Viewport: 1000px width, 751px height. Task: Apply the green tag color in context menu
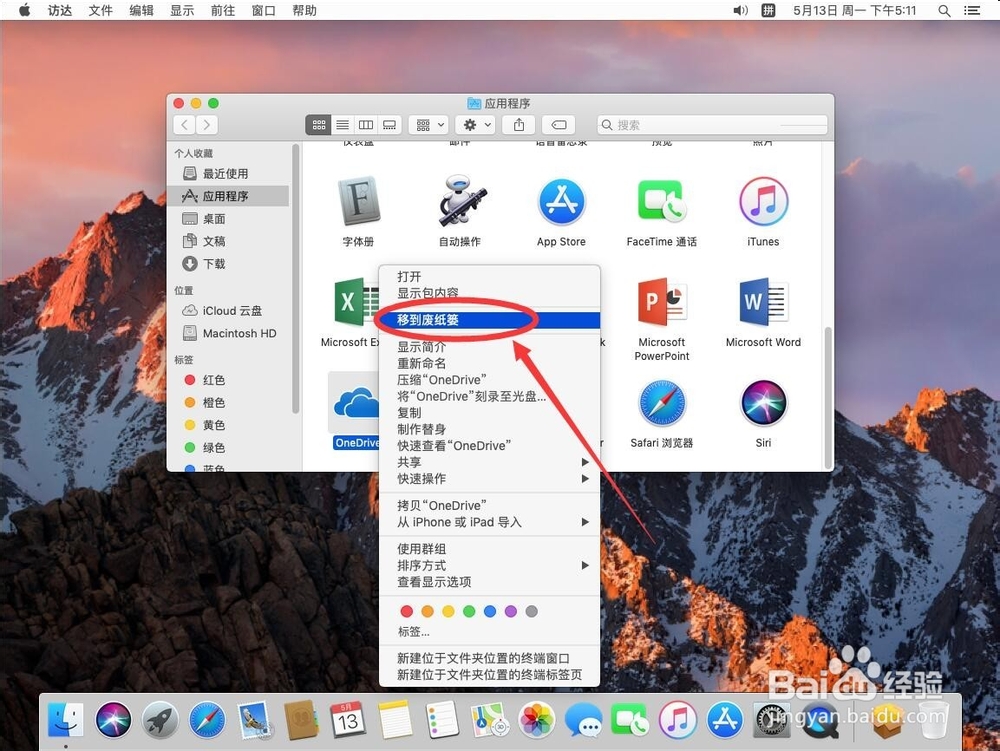point(469,611)
